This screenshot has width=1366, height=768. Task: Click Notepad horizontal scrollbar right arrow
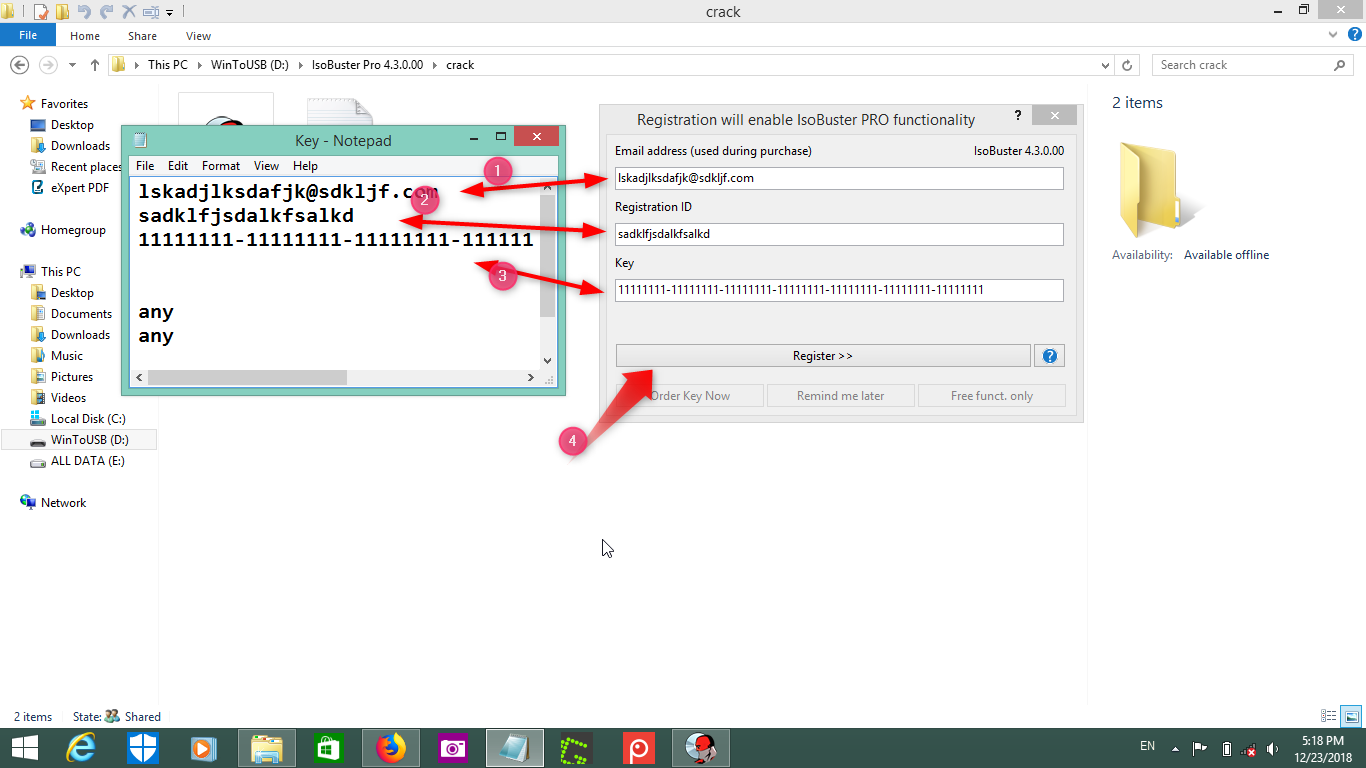tap(531, 378)
